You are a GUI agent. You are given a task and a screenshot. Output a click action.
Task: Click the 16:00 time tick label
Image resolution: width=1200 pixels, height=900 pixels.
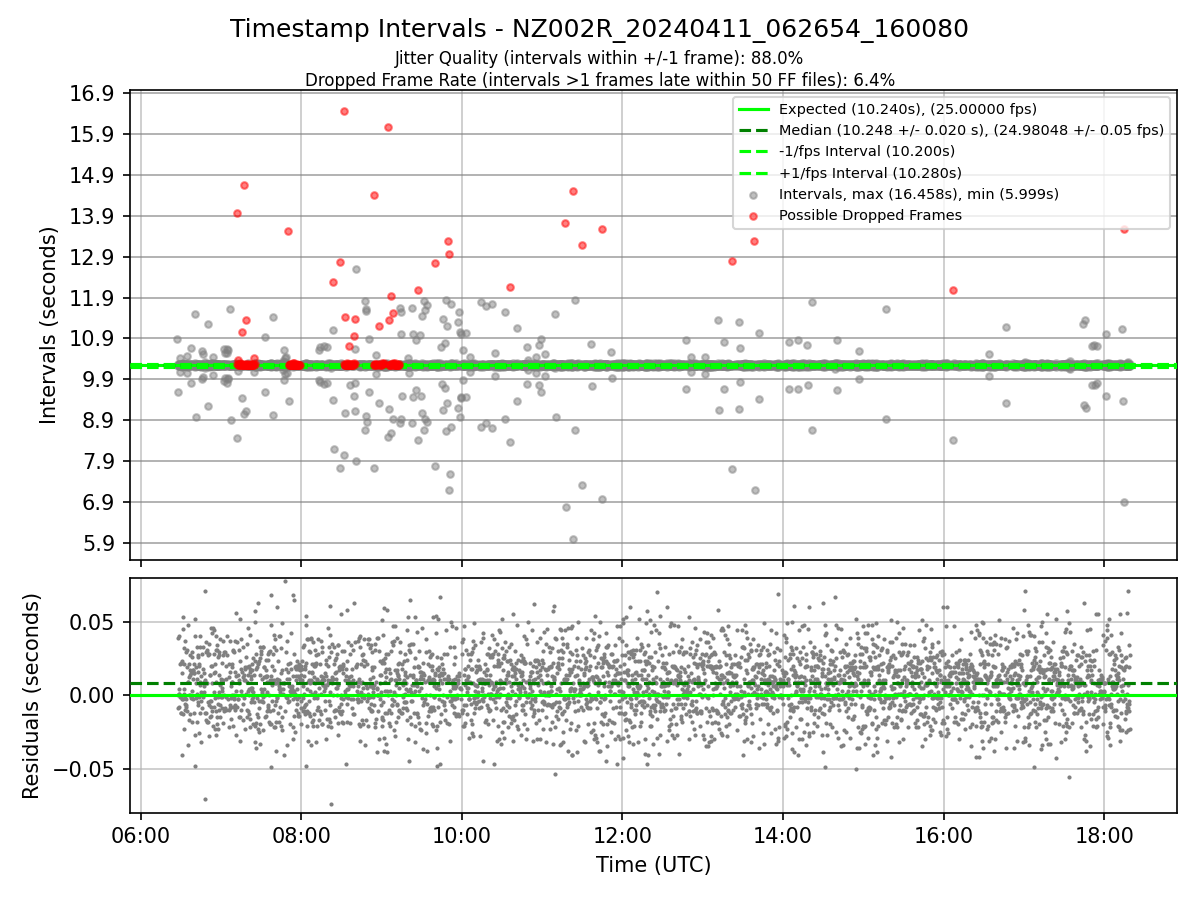tap(943, 836)
